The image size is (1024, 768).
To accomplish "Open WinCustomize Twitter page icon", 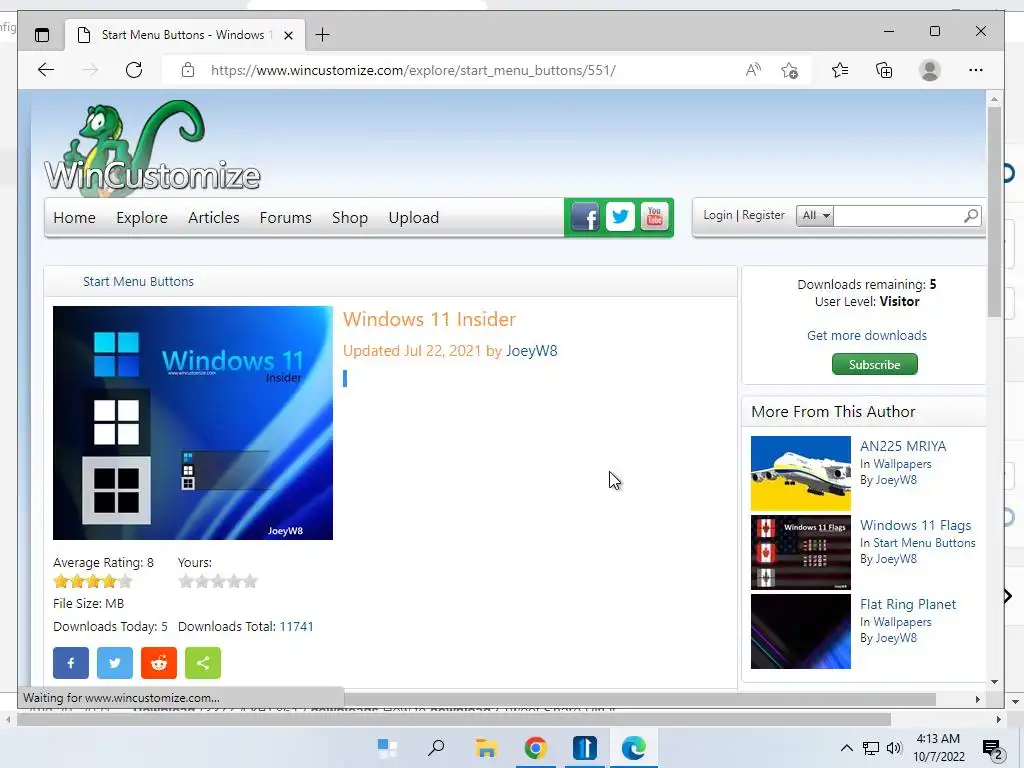I will [x=620, y=217].
